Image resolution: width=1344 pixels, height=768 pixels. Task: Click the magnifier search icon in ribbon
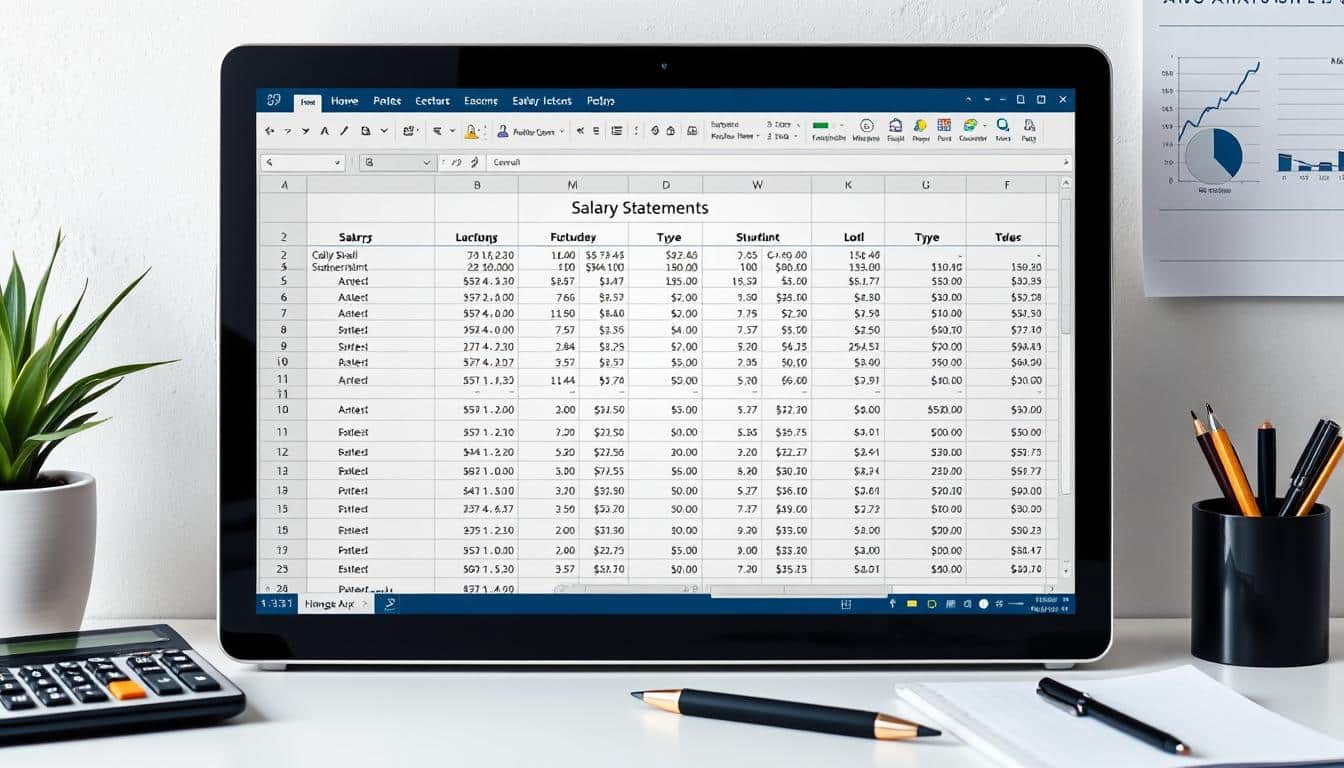[1002, 125]
